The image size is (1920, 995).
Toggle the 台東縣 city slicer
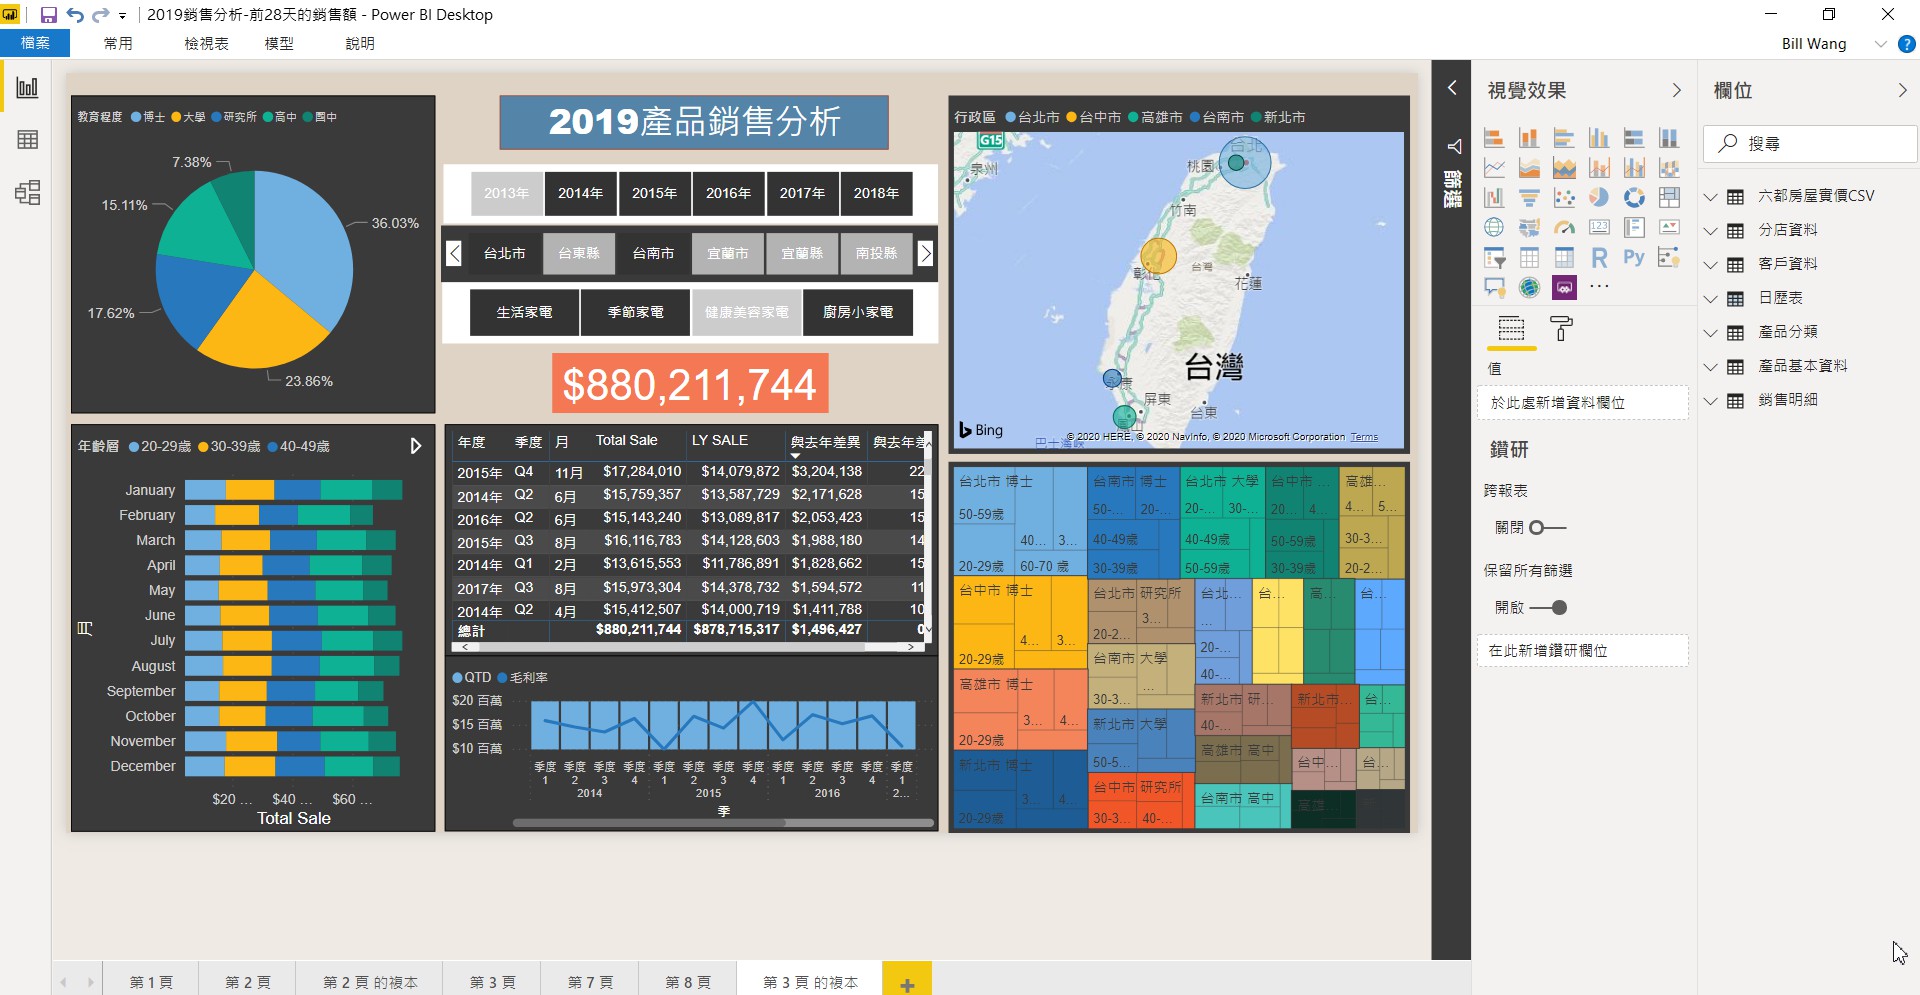pyautogui.click(x=579, y=253)
